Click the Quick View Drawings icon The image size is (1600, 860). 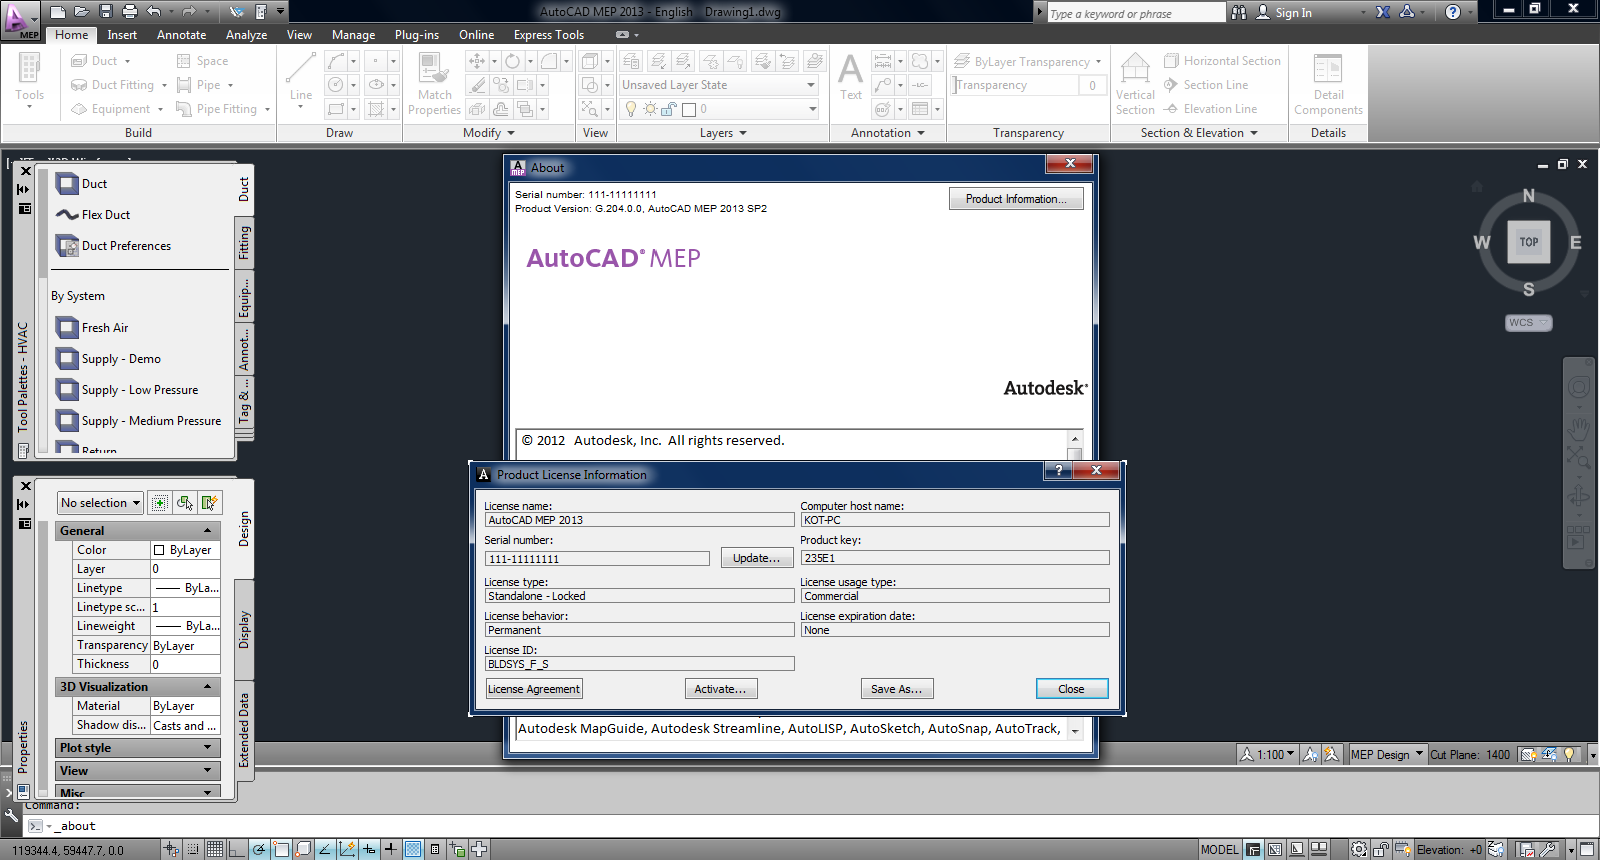point(1319,849)
